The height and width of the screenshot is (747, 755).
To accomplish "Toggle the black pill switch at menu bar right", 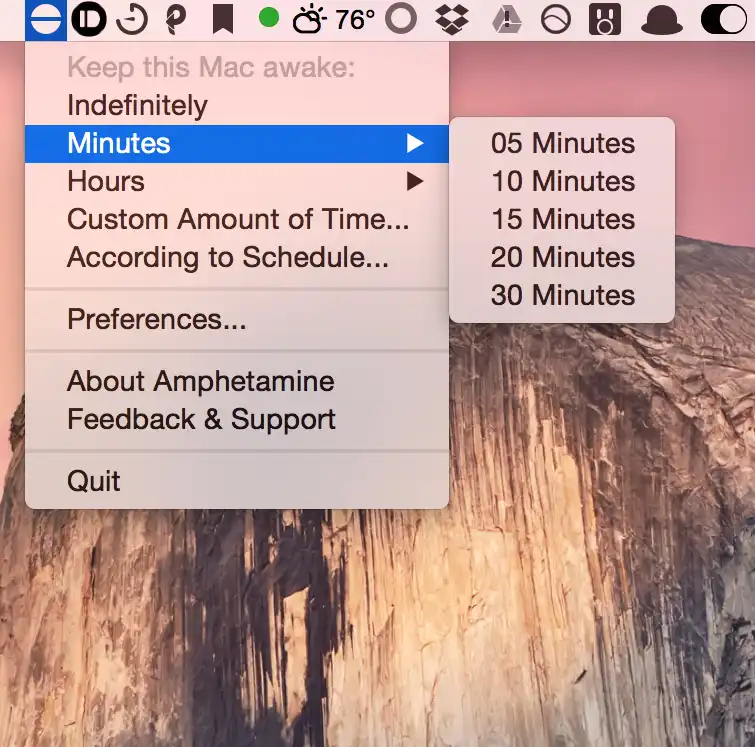I will coord(724,19).
